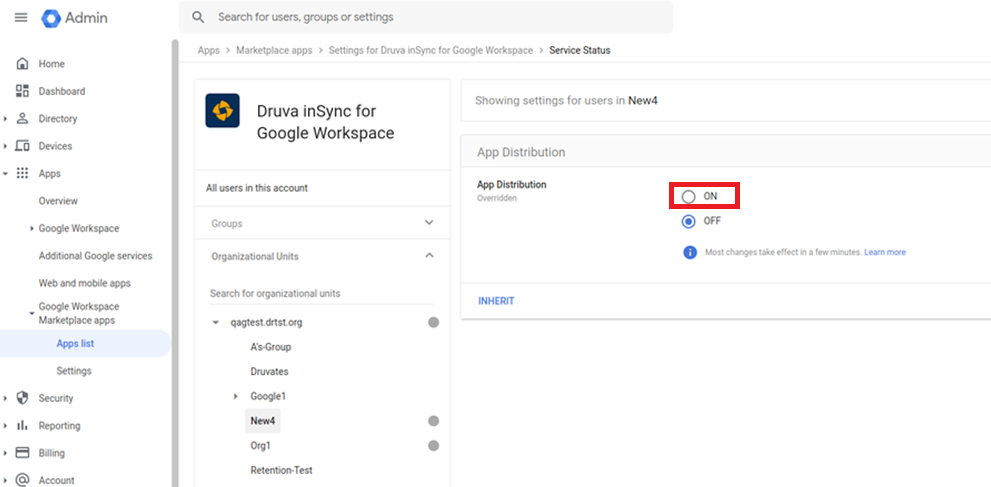
Task: Go to Marketplace apps breadcrumb
Action: coord(274,50)
